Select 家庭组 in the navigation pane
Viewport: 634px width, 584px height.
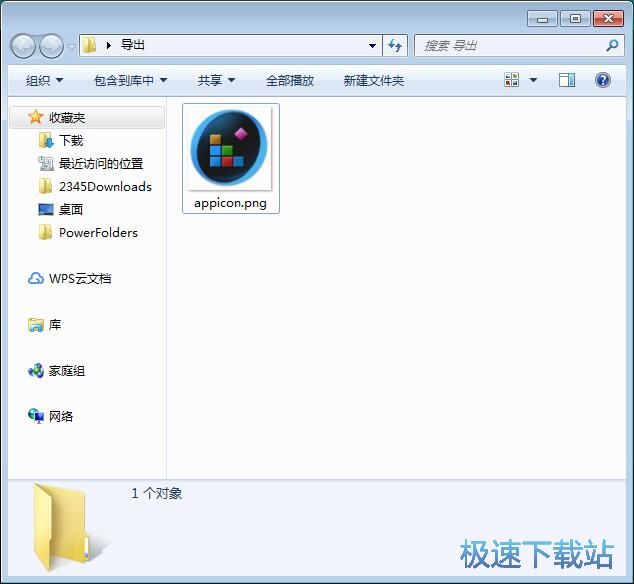coord(67,371)
